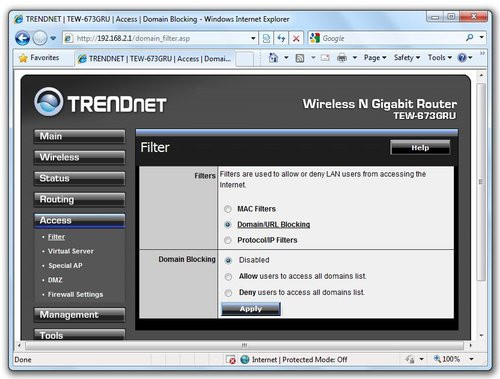Click the browser Forward arrow button
The width and height of the screenshot is (500, 379).
[40, 38]
